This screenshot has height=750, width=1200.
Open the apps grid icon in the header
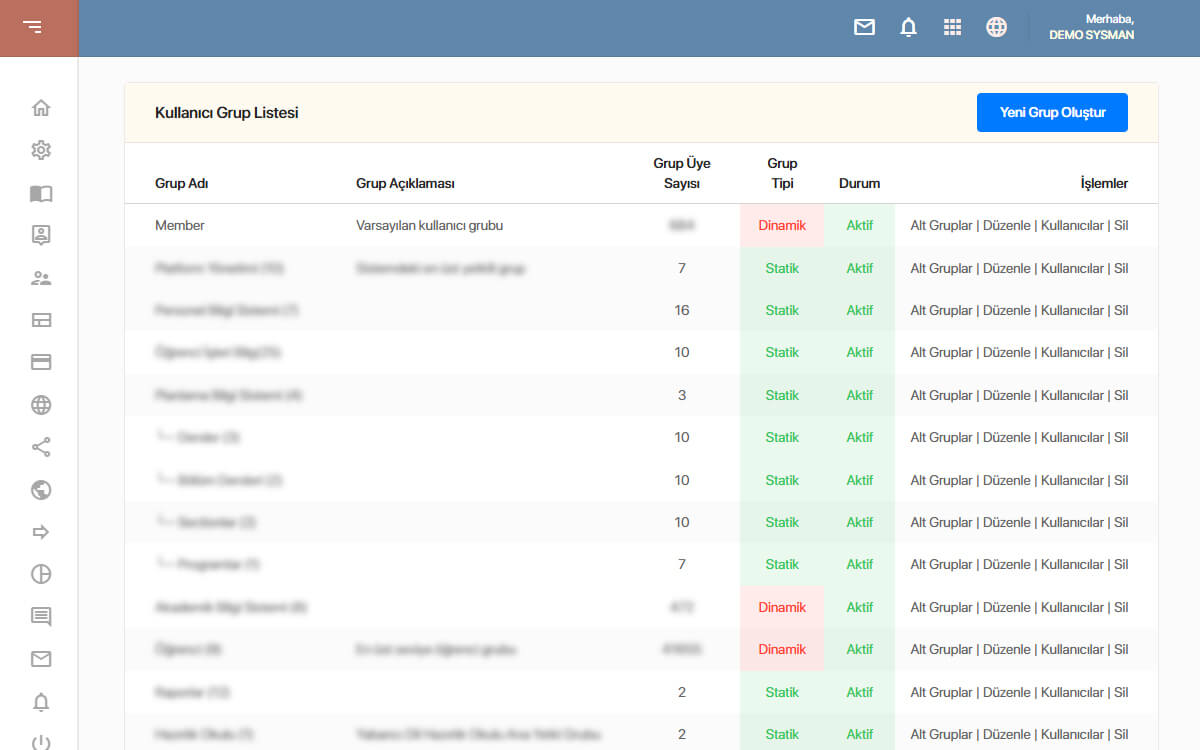coord(952,27)
